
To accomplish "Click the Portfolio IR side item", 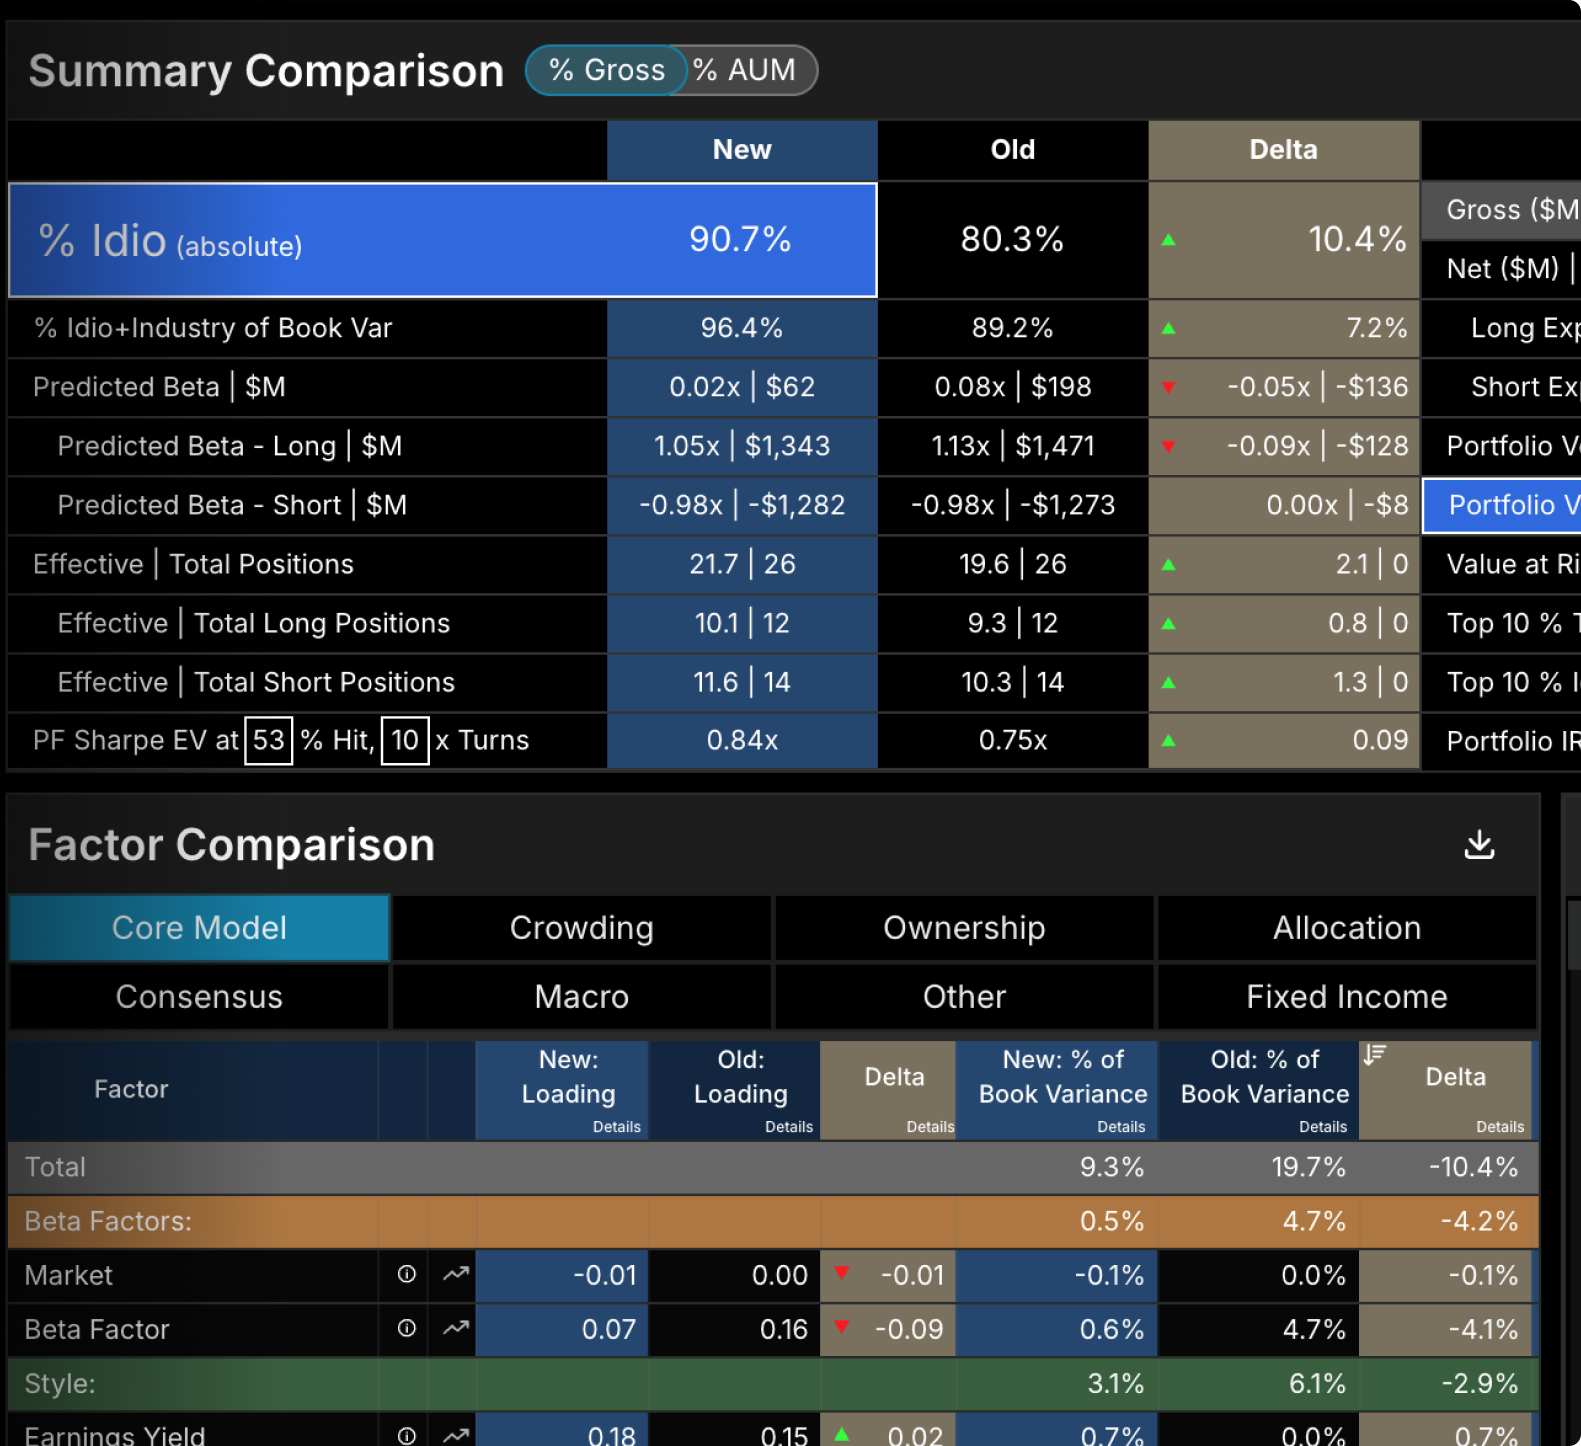I will pyautogui.click(x=1502, y=741).
